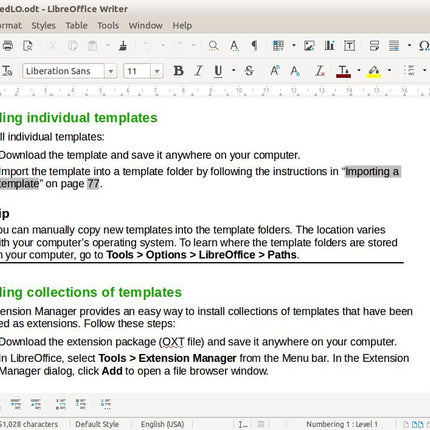The image size is (430, 430).
Task: Click the Print icon in the toolbar
Action: click(x=7, y=45)
